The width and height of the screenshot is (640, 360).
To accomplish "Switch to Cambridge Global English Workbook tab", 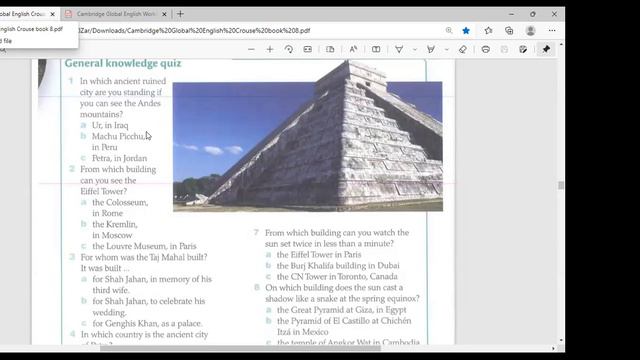I will click(x=116, y=14).
